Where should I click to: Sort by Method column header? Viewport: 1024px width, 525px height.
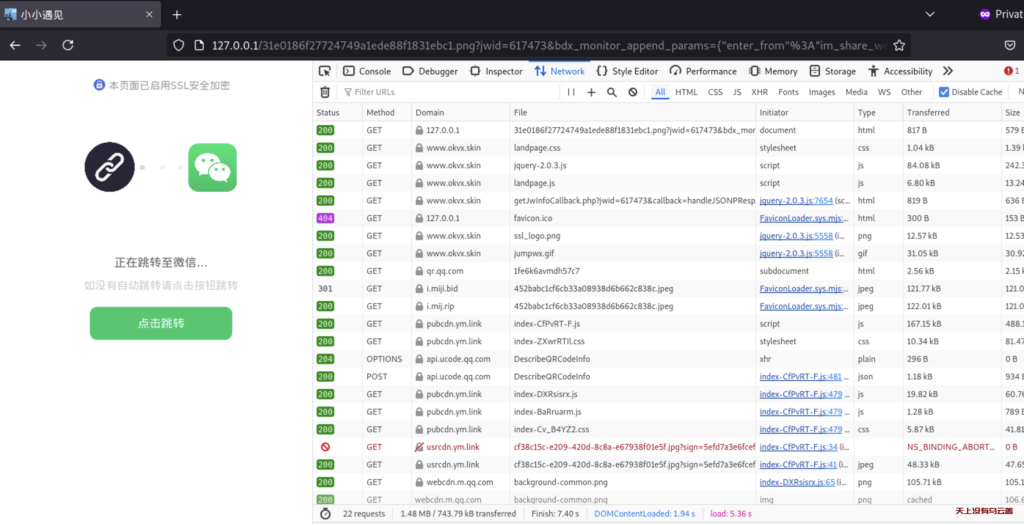[387, 112]
